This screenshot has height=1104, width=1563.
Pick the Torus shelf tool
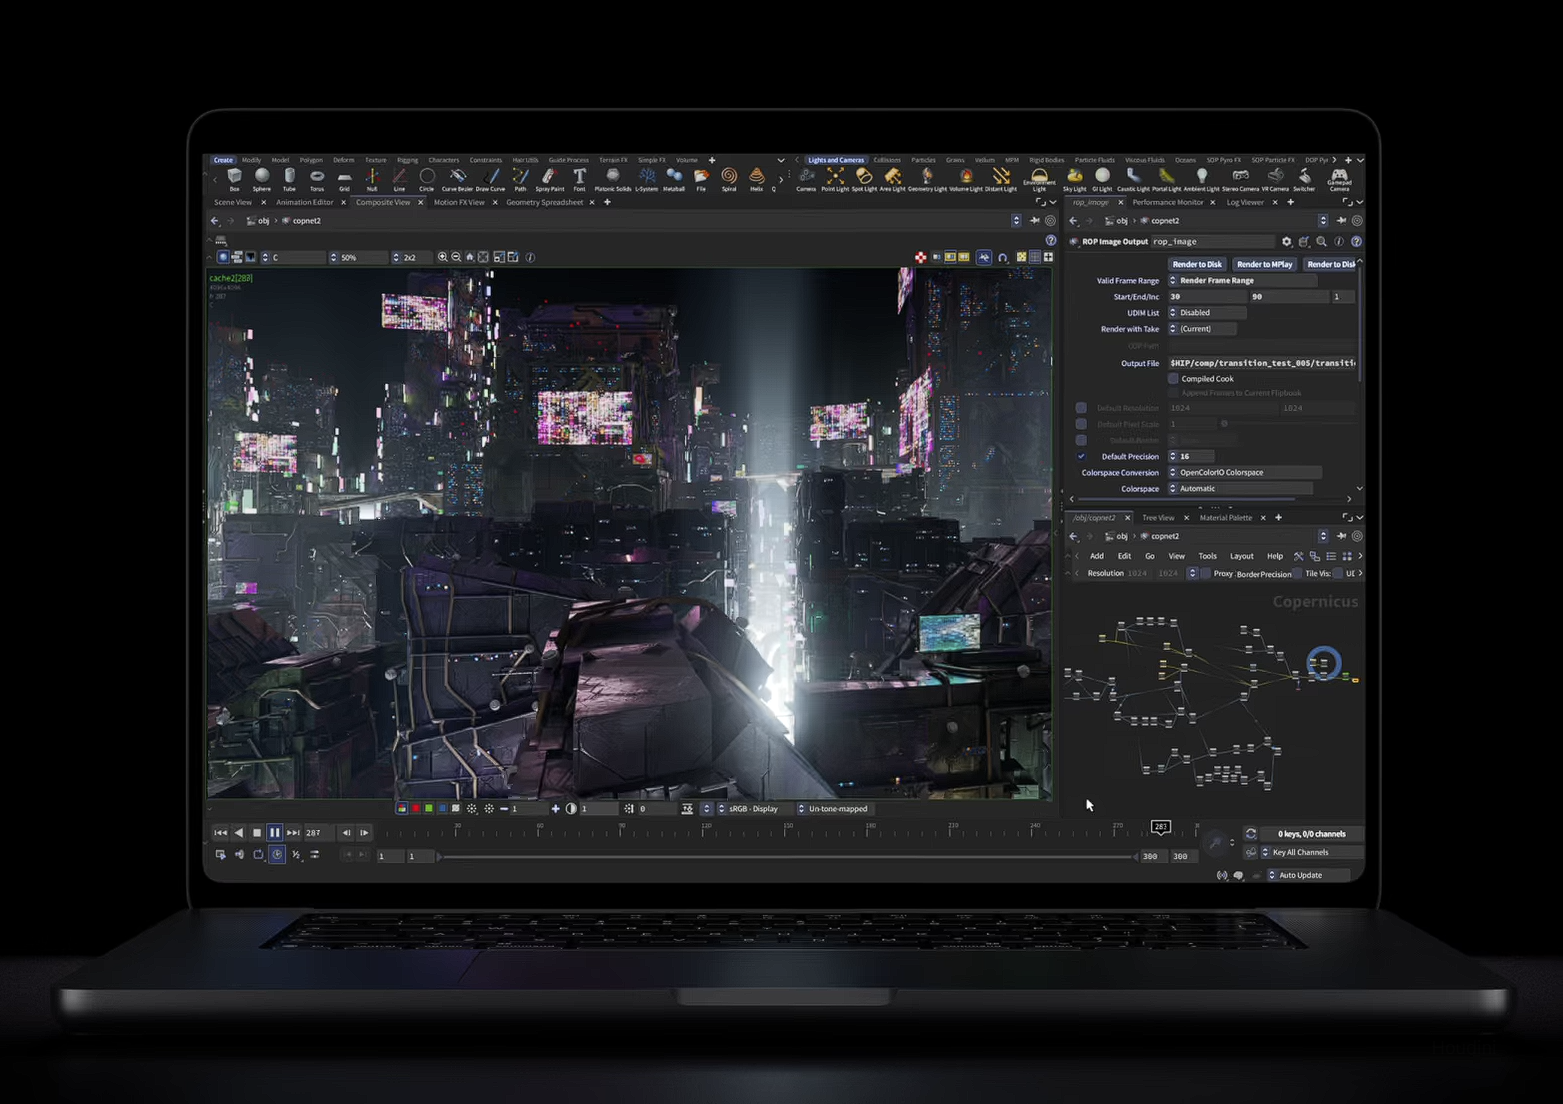click(x=317, y=179)
